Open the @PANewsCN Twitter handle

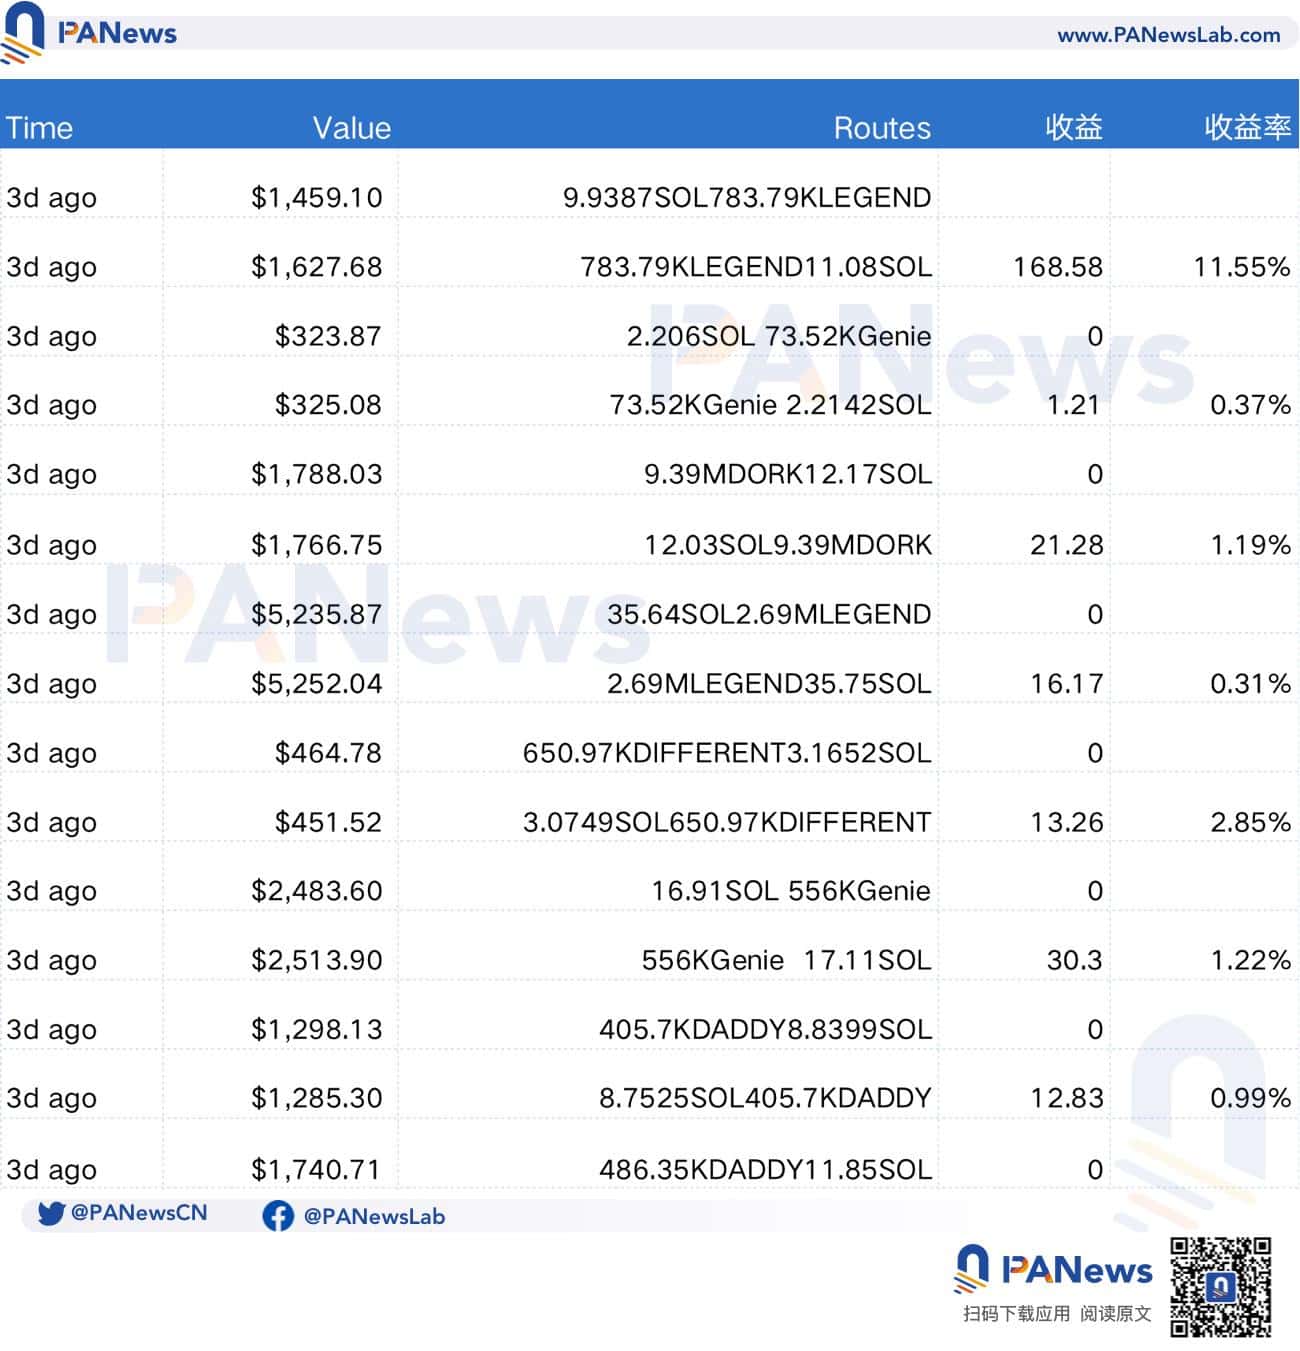coord(139,1213)
